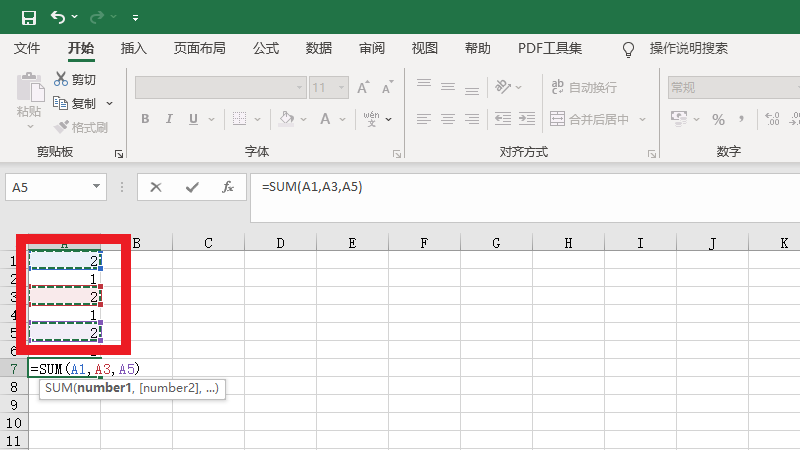Click the 操作说明搜索 search box
Screen dimensions: 800x450
pyautogui.click(x=688, y=48)
